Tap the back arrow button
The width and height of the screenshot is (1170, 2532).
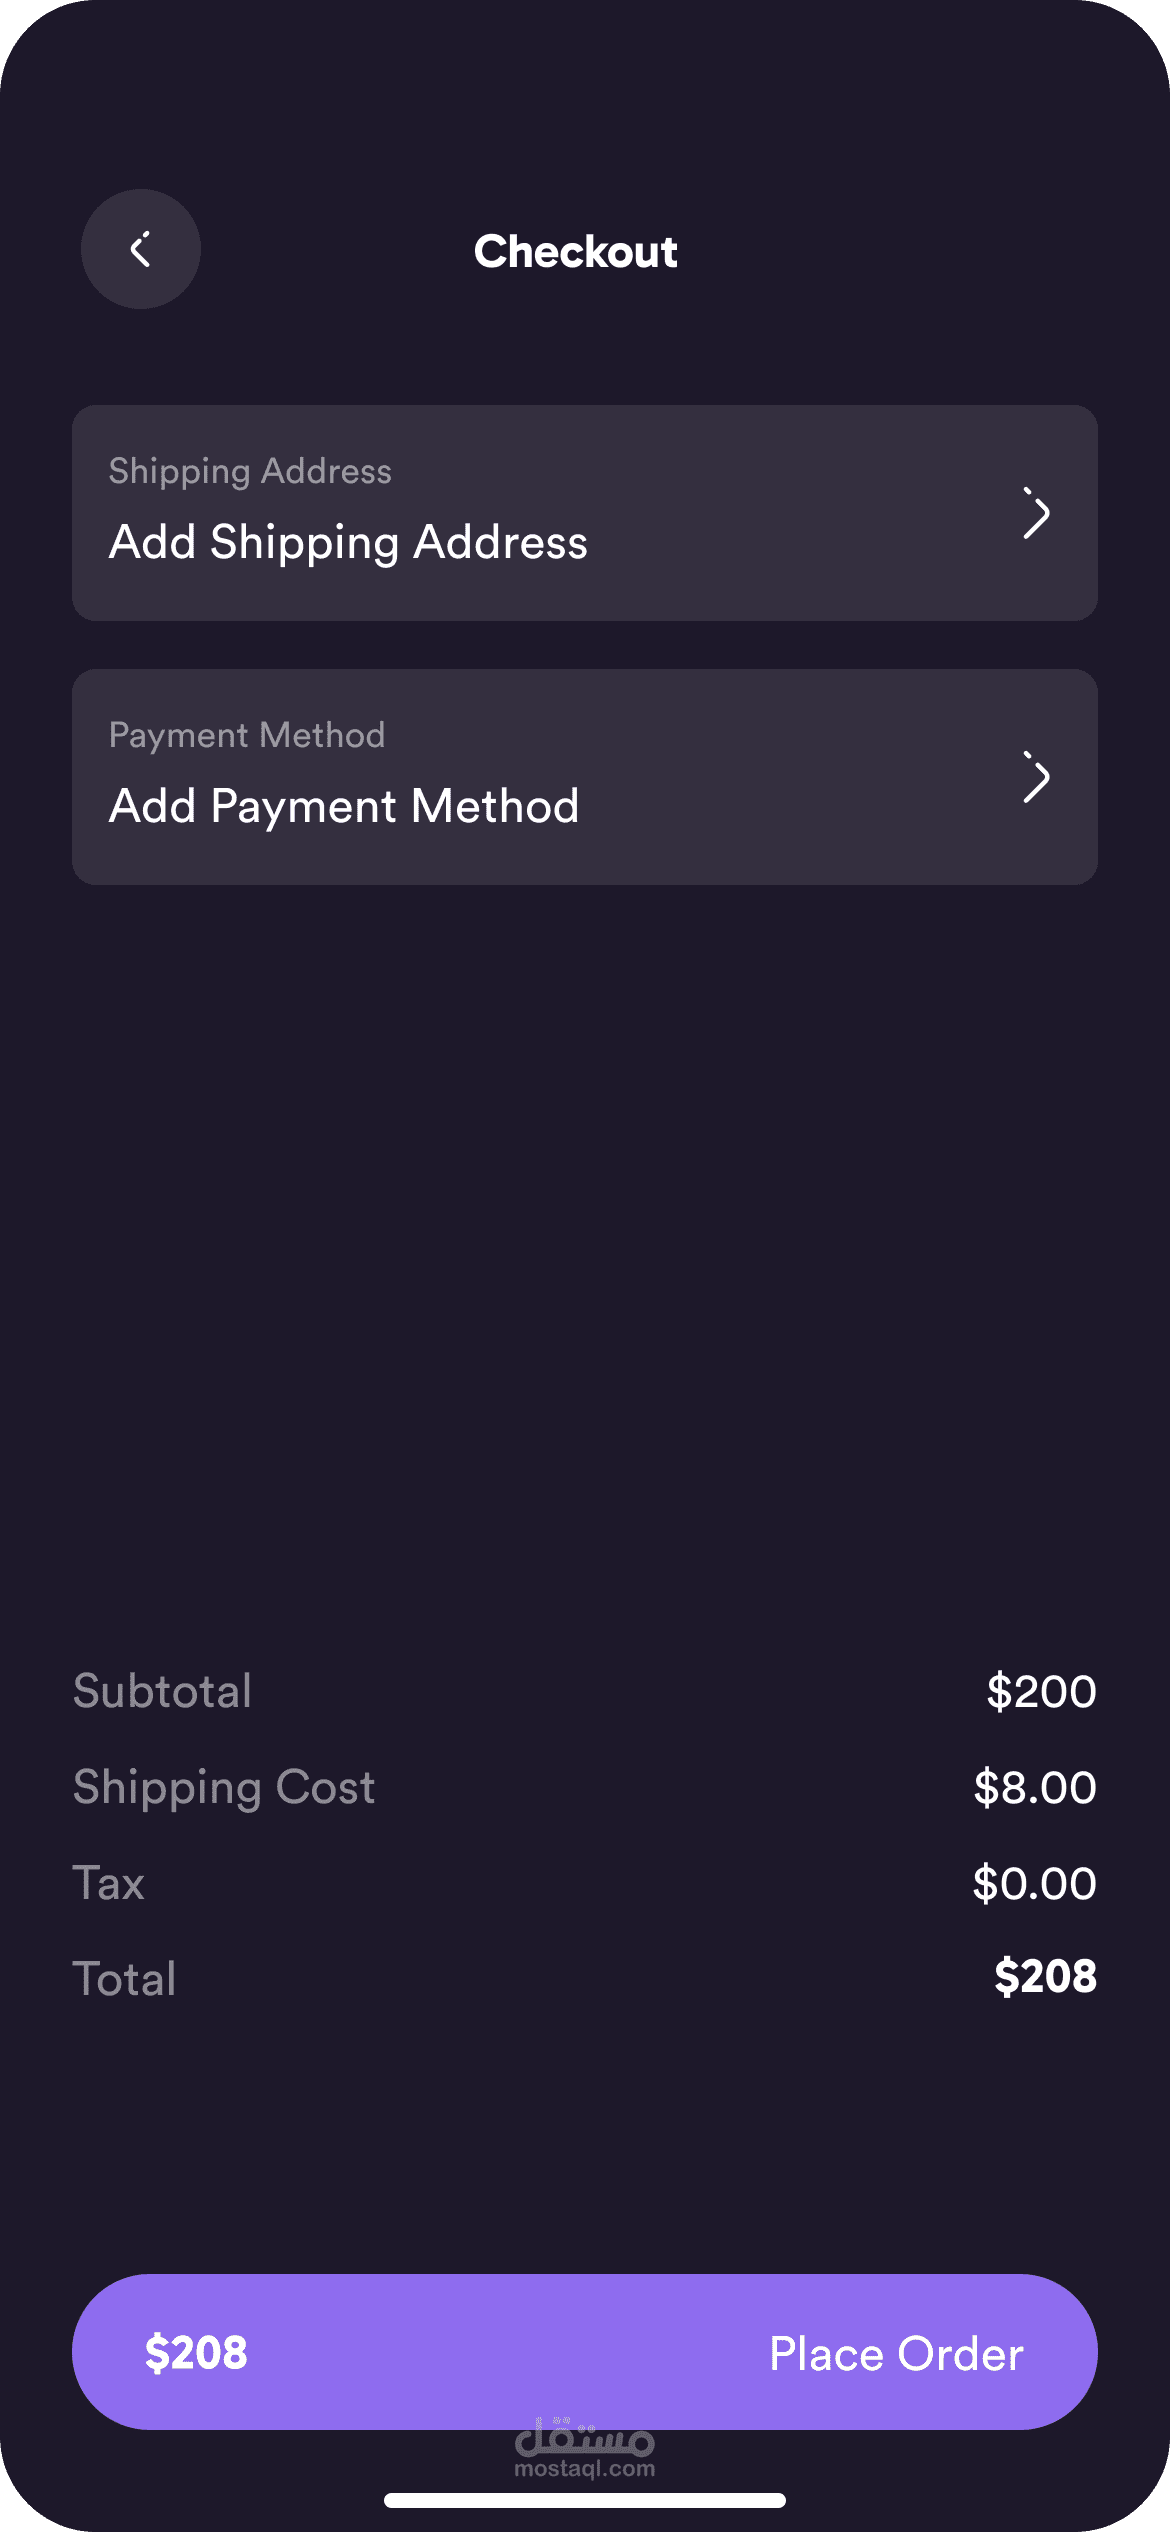click(141, 249)
